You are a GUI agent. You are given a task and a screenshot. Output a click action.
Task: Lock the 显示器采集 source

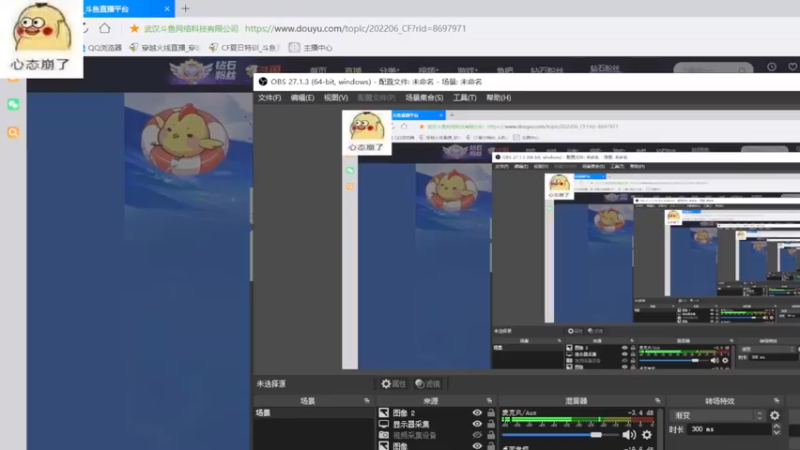pos(491,423)
